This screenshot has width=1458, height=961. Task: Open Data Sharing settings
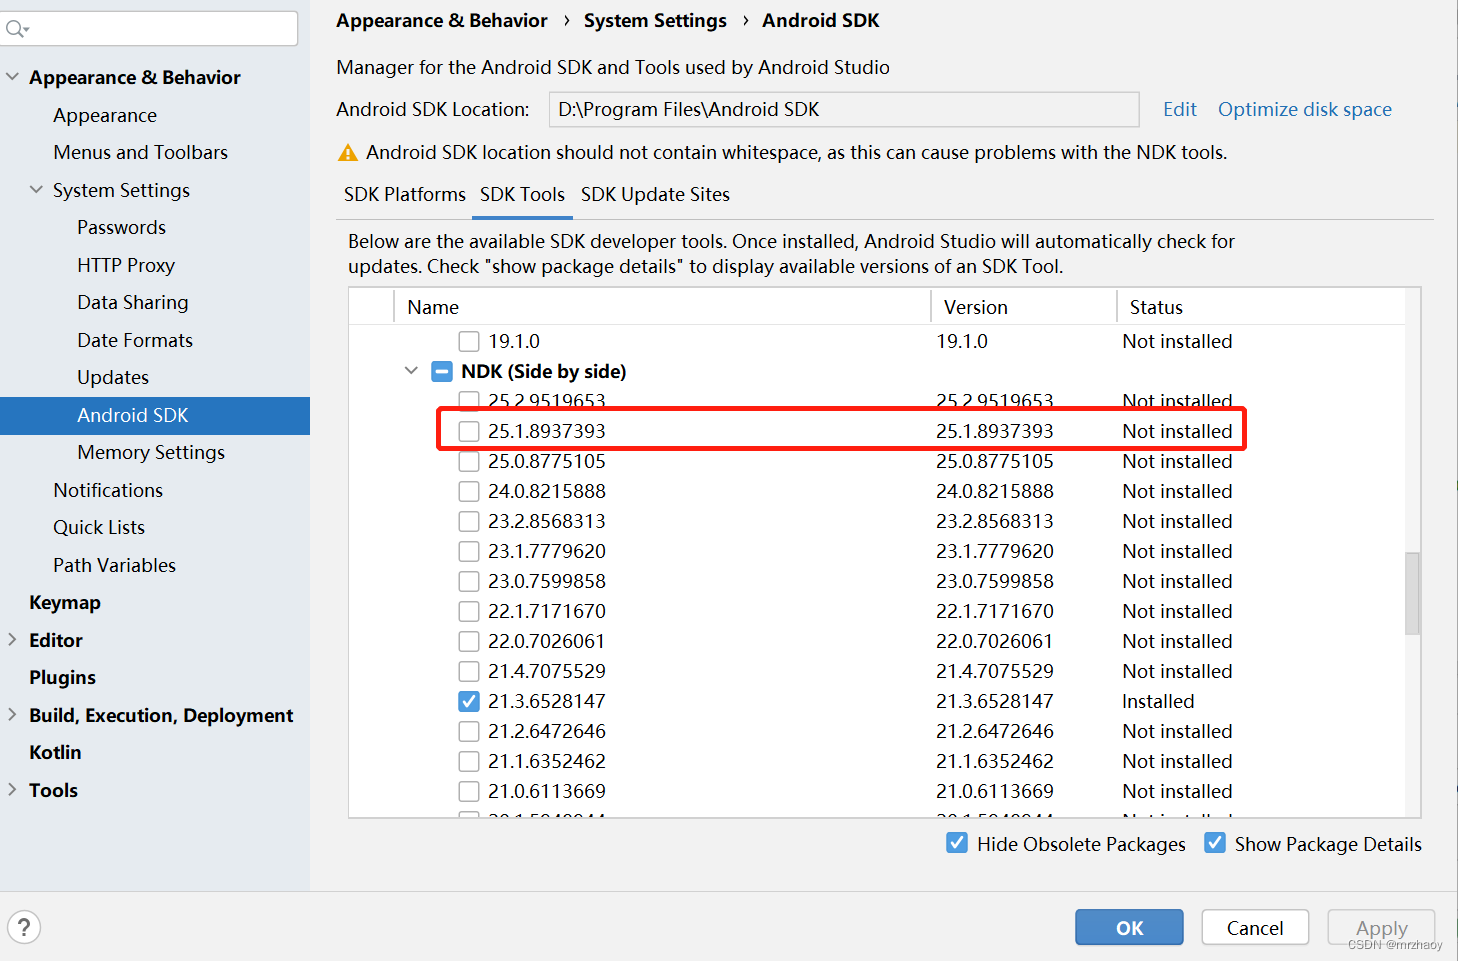point(133,302)
